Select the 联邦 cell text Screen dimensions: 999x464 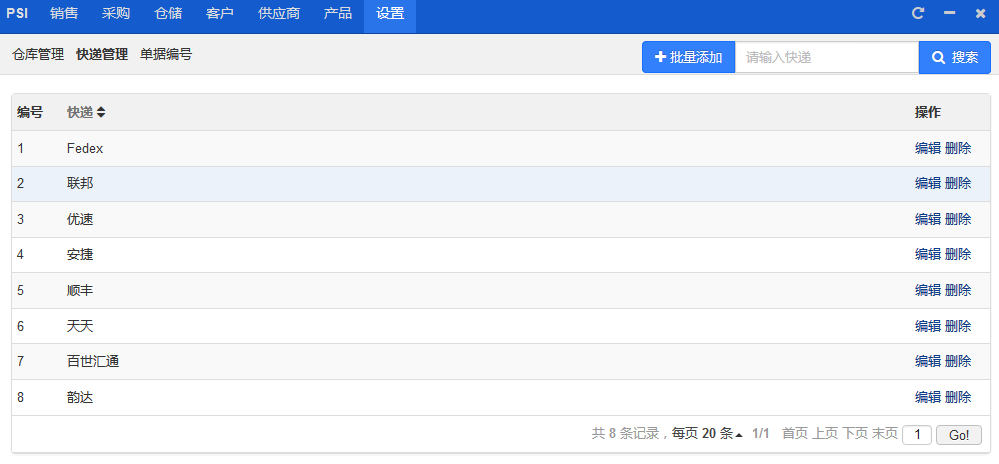coord(80,184)
